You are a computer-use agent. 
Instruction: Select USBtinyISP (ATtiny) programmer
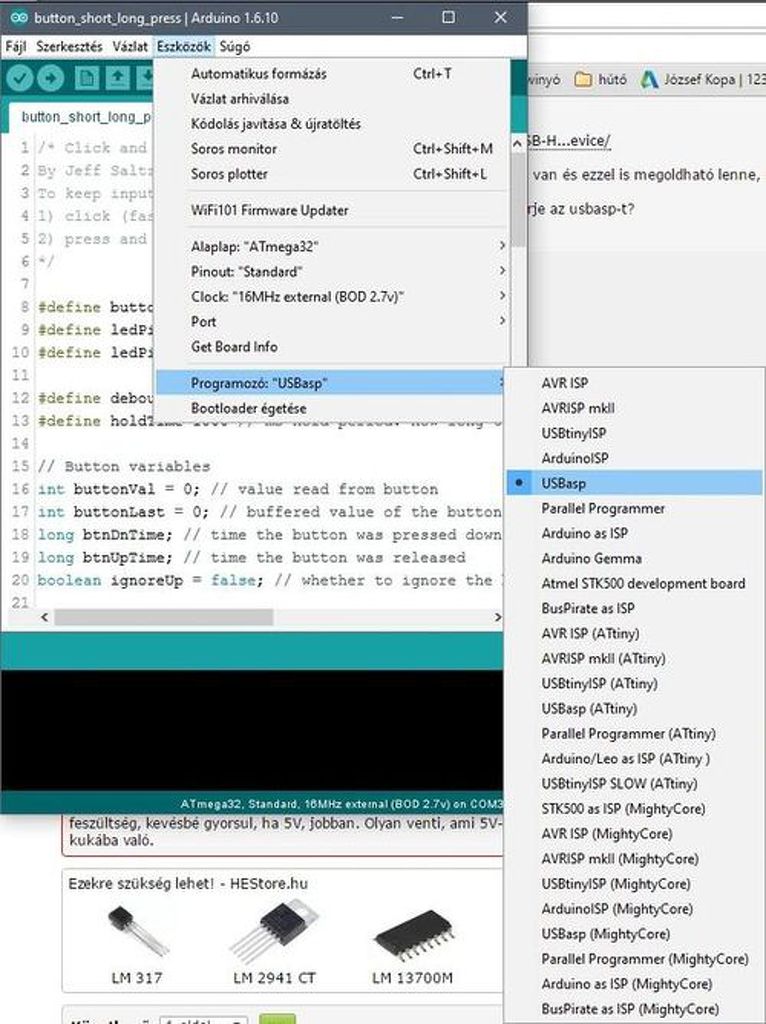(633, 683)
